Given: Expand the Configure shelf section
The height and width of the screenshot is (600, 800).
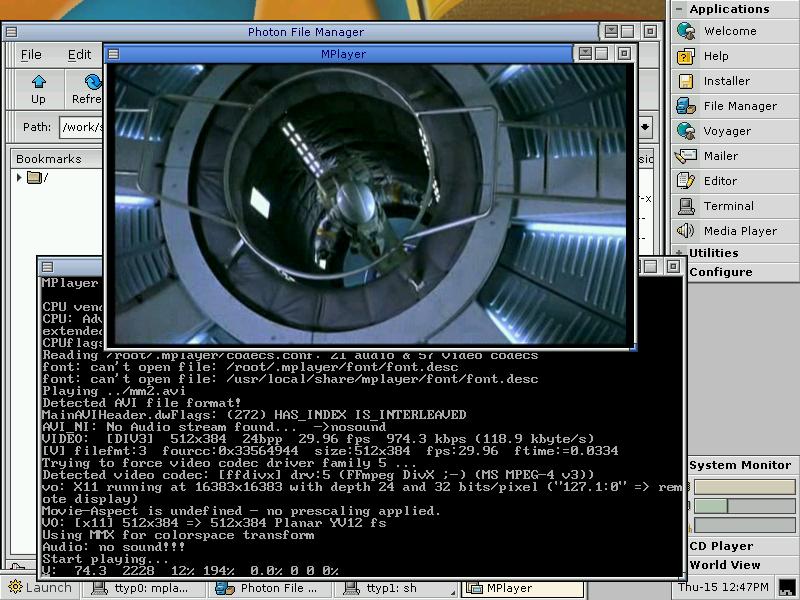Looking at the screenshot, I should [720, 272].
